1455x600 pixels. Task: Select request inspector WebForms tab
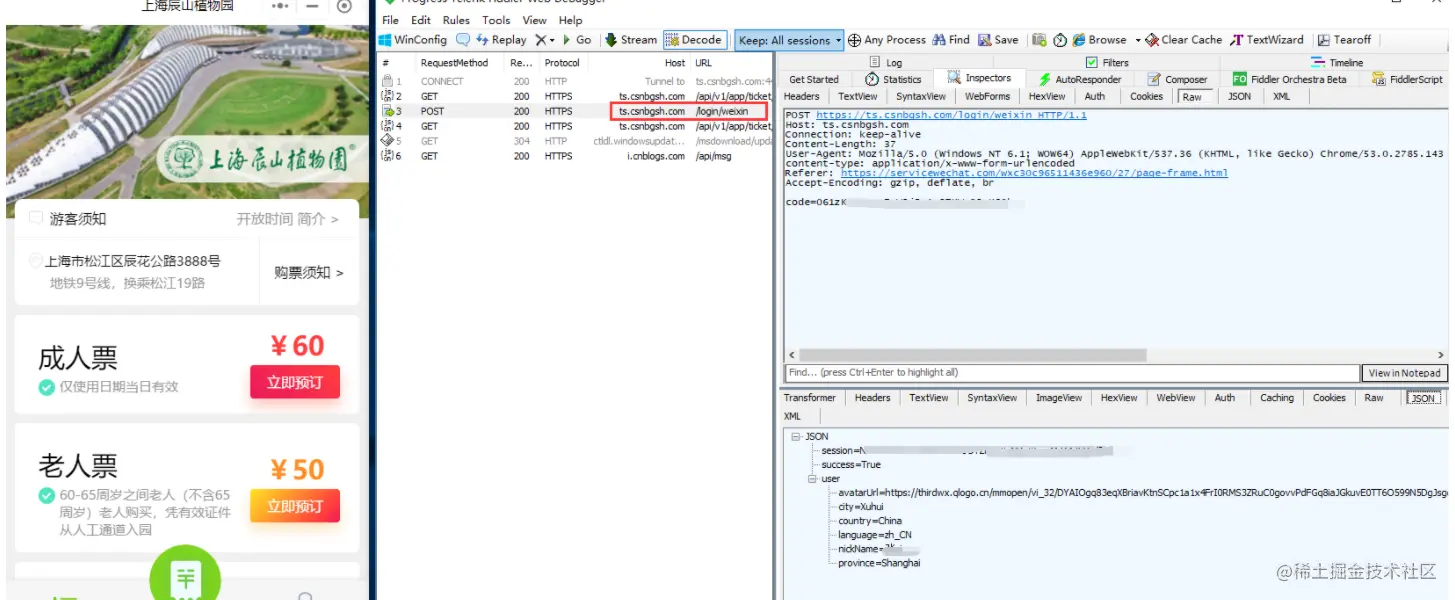point(987,97)
